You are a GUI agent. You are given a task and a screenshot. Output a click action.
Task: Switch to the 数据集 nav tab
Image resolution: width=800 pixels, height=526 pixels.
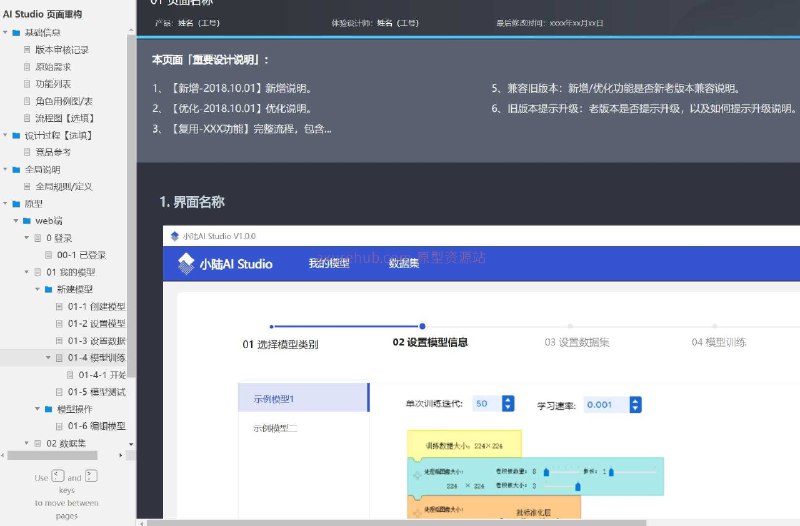pyautogui.click(x=404, y=263)
